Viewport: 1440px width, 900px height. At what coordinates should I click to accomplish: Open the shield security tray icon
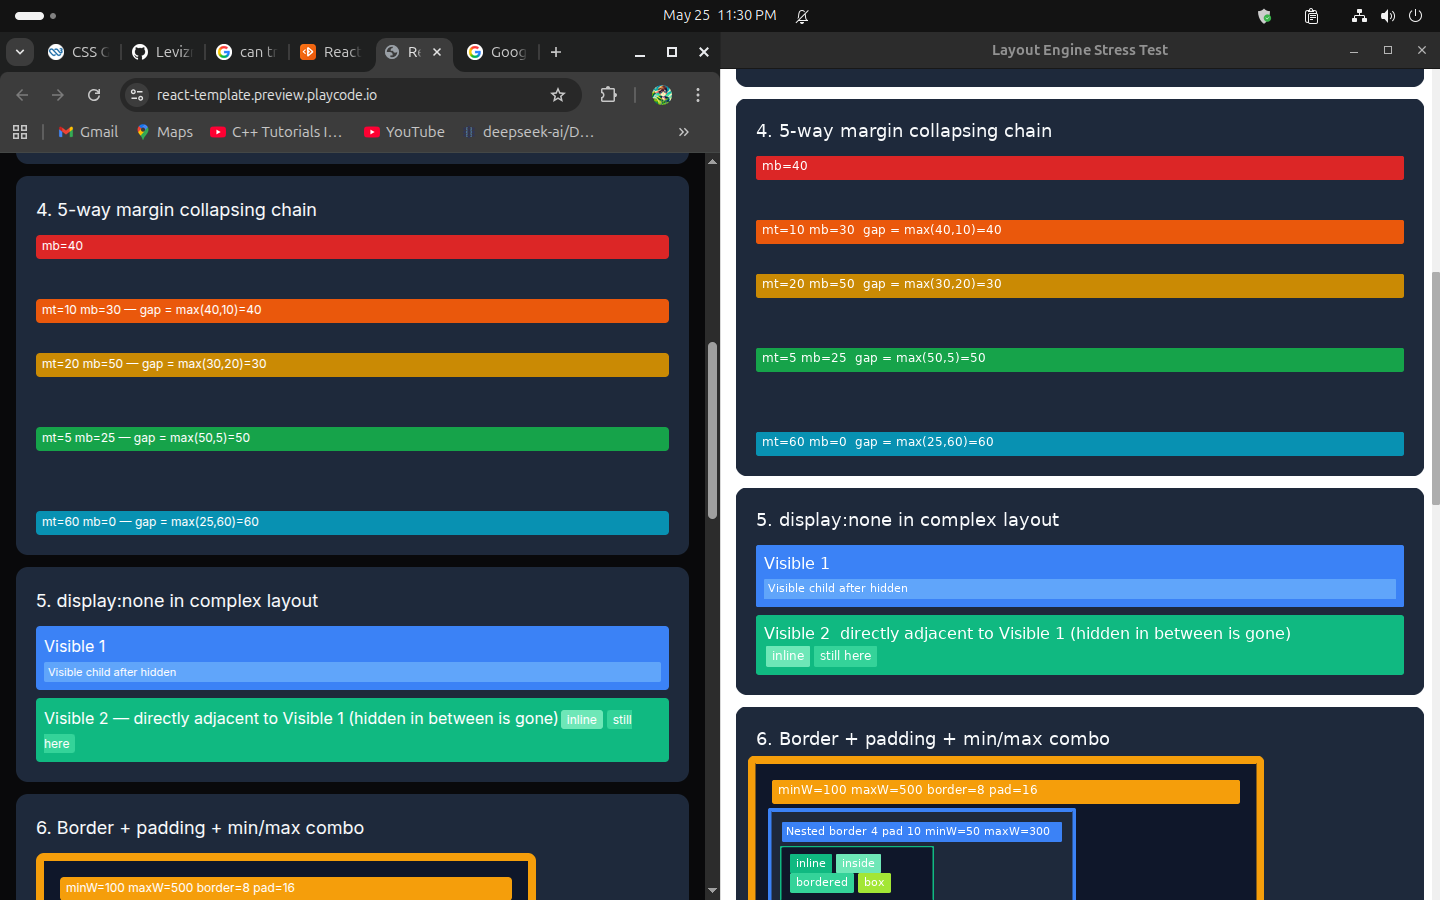(1264, 16)
